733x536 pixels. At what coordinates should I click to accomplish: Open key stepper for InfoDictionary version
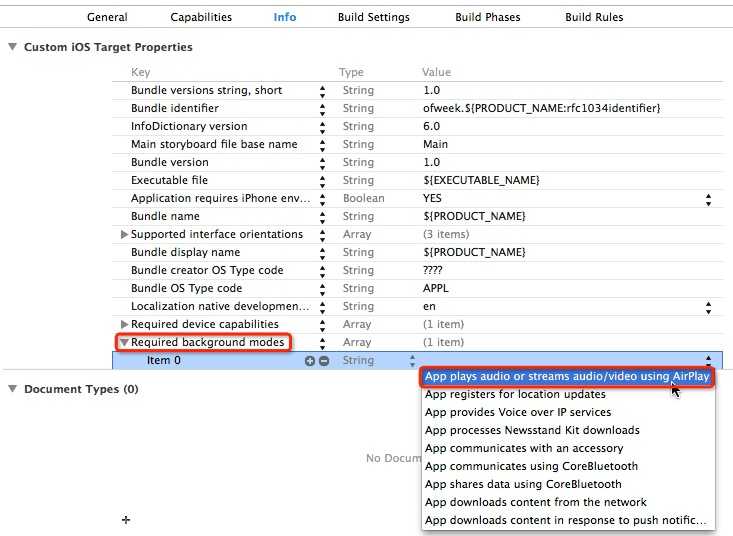coord(323,127)
